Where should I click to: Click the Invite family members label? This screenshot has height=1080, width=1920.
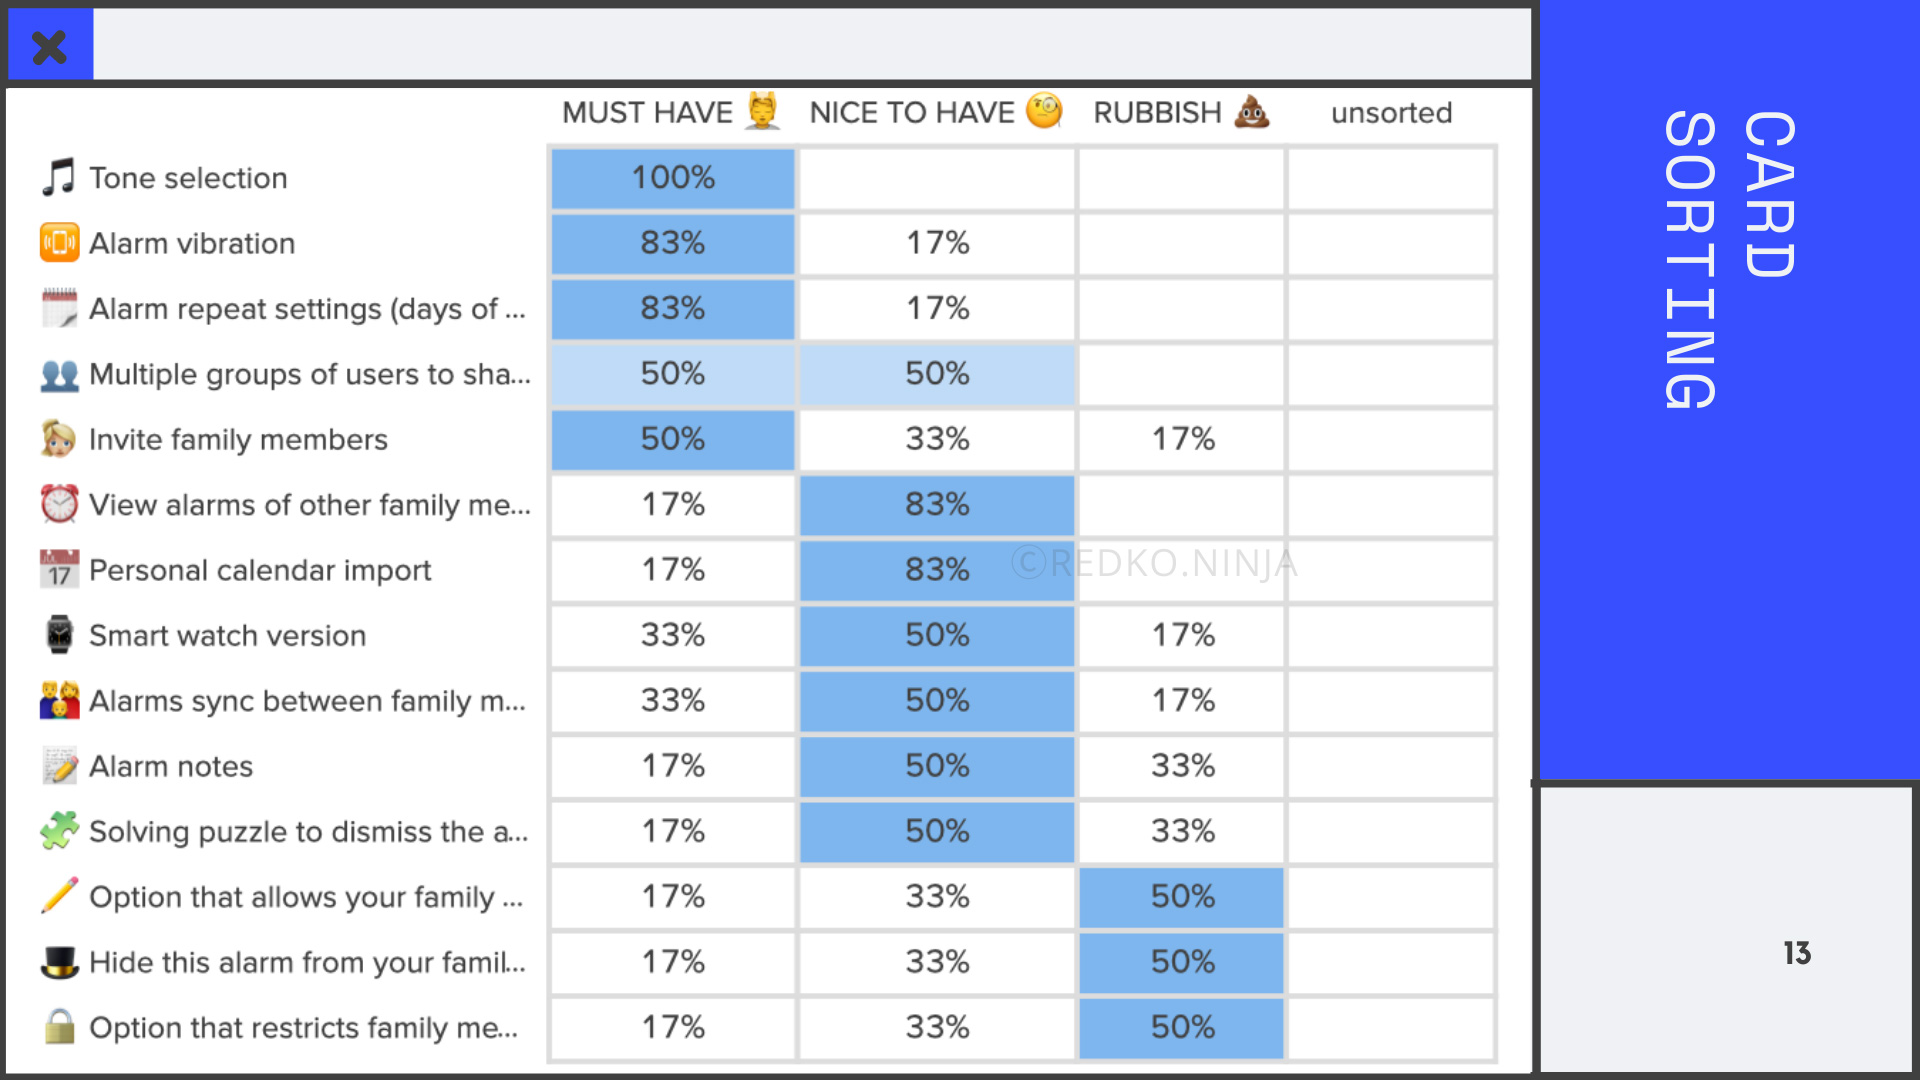pyautogui.click(x=238, y=439)
